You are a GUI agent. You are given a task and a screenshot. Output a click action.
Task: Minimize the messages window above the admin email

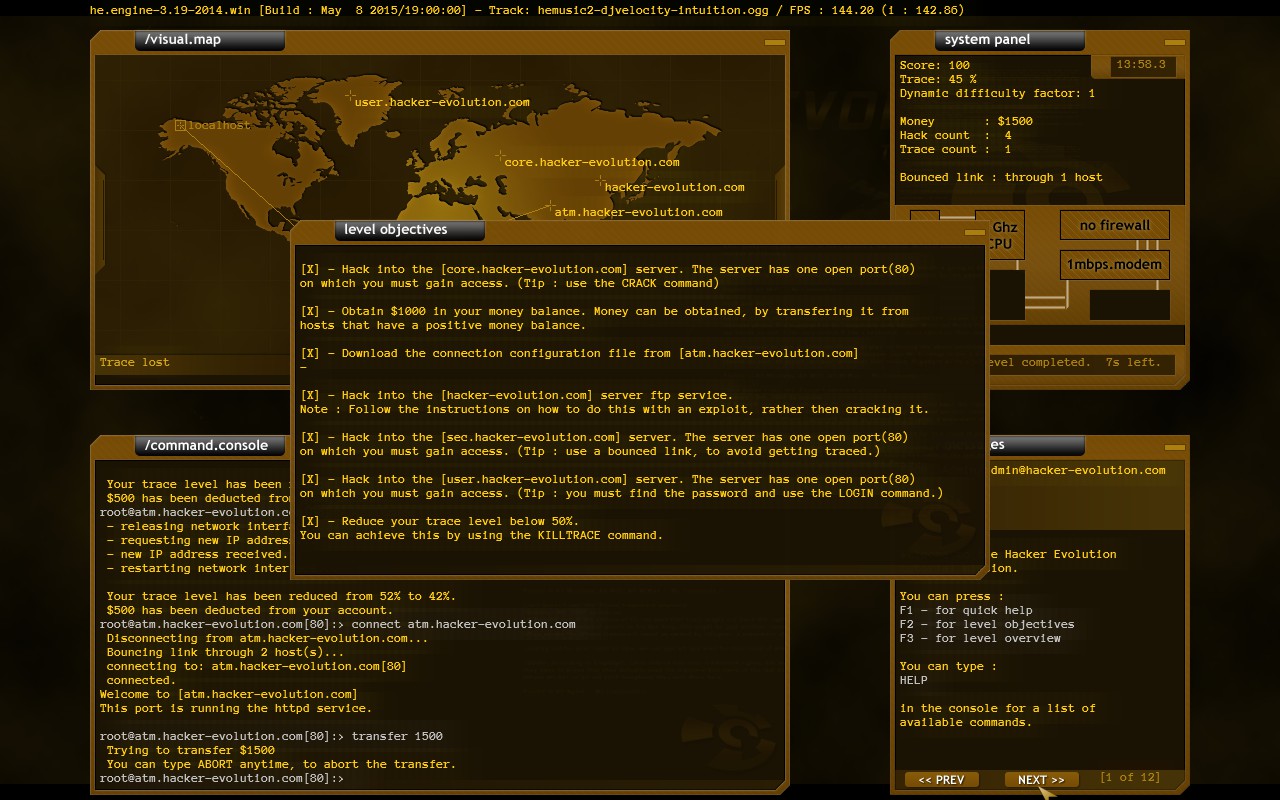click(1174, 447)
